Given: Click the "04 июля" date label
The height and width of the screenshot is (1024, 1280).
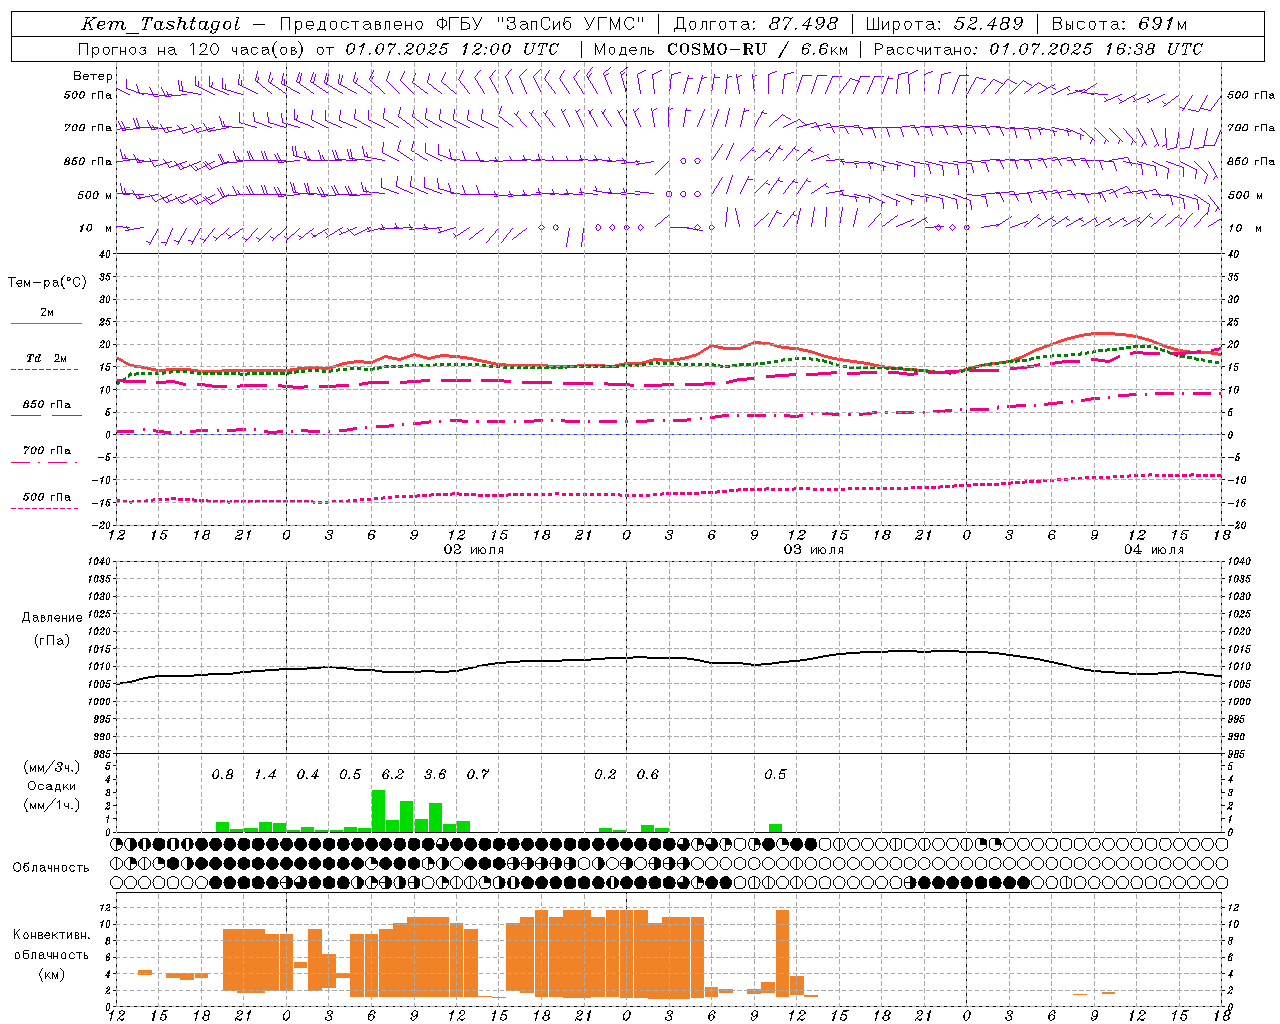Looking at the screenshot, I should click(1154, 550).
